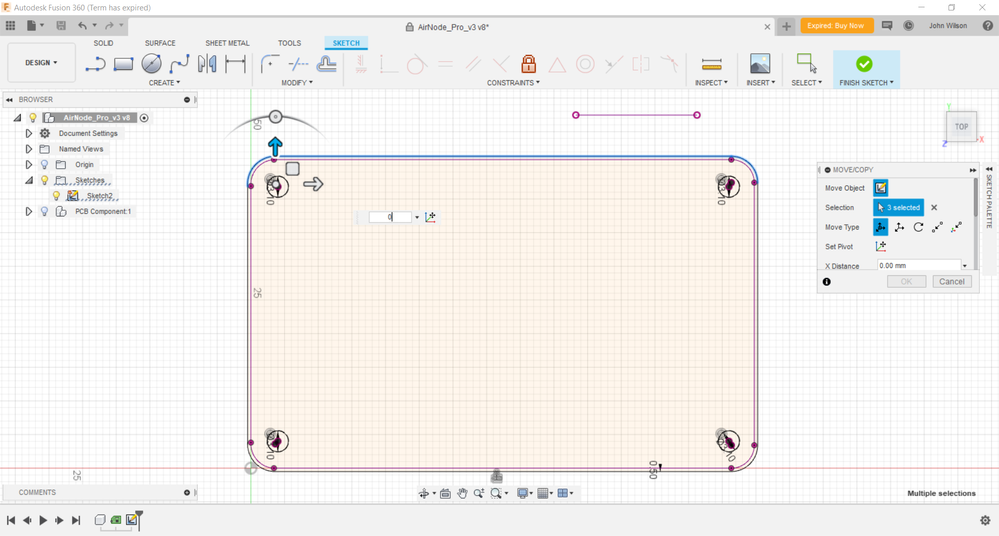Click the Set Pivot icon
This screenshot has height=536, width=999.
tap(881, 246)
